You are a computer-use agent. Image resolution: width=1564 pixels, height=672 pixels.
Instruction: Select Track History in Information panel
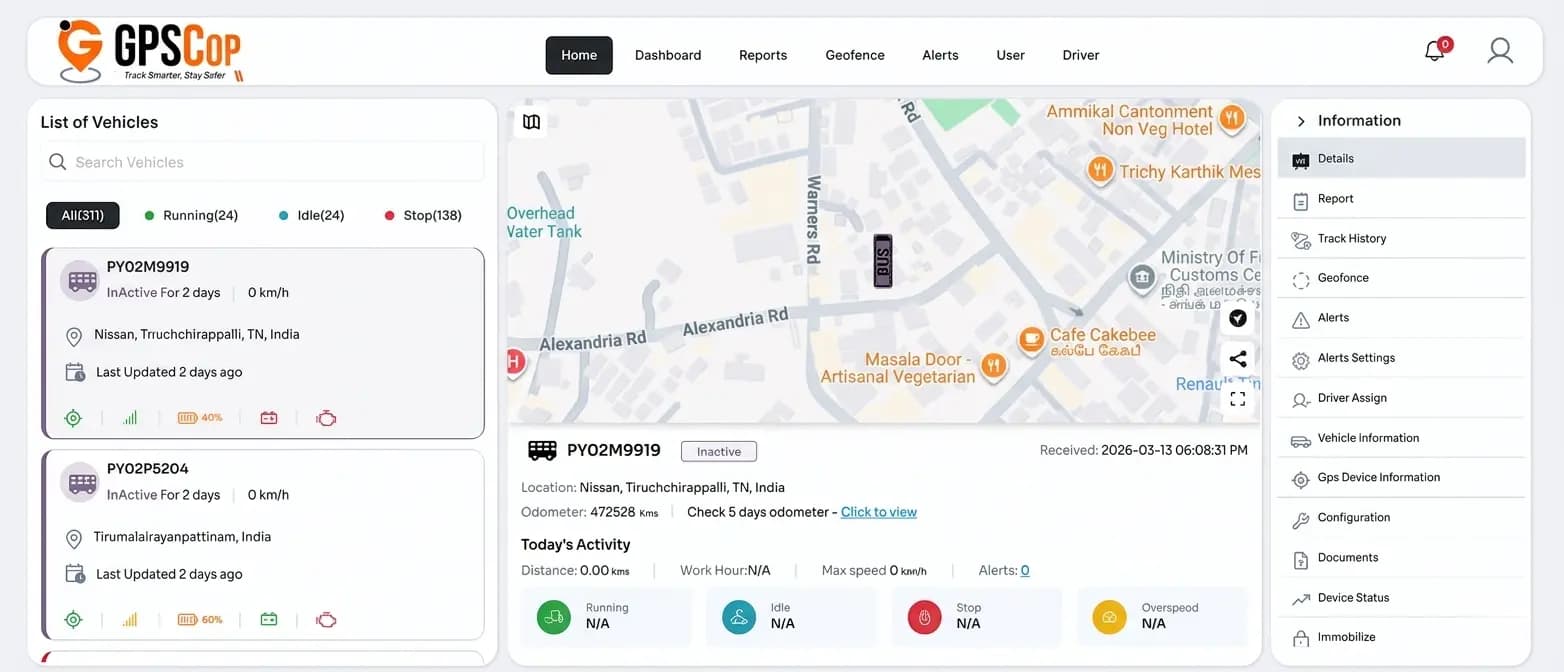pos(1401,238)
